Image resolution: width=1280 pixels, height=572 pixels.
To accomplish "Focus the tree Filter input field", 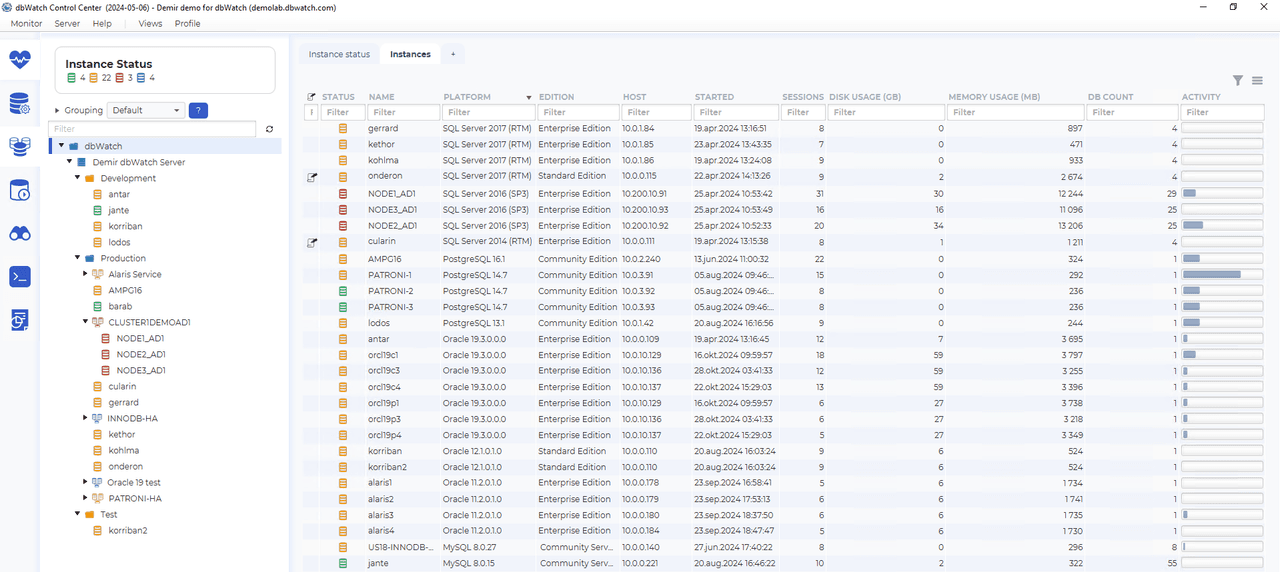I will pos(151,129).
